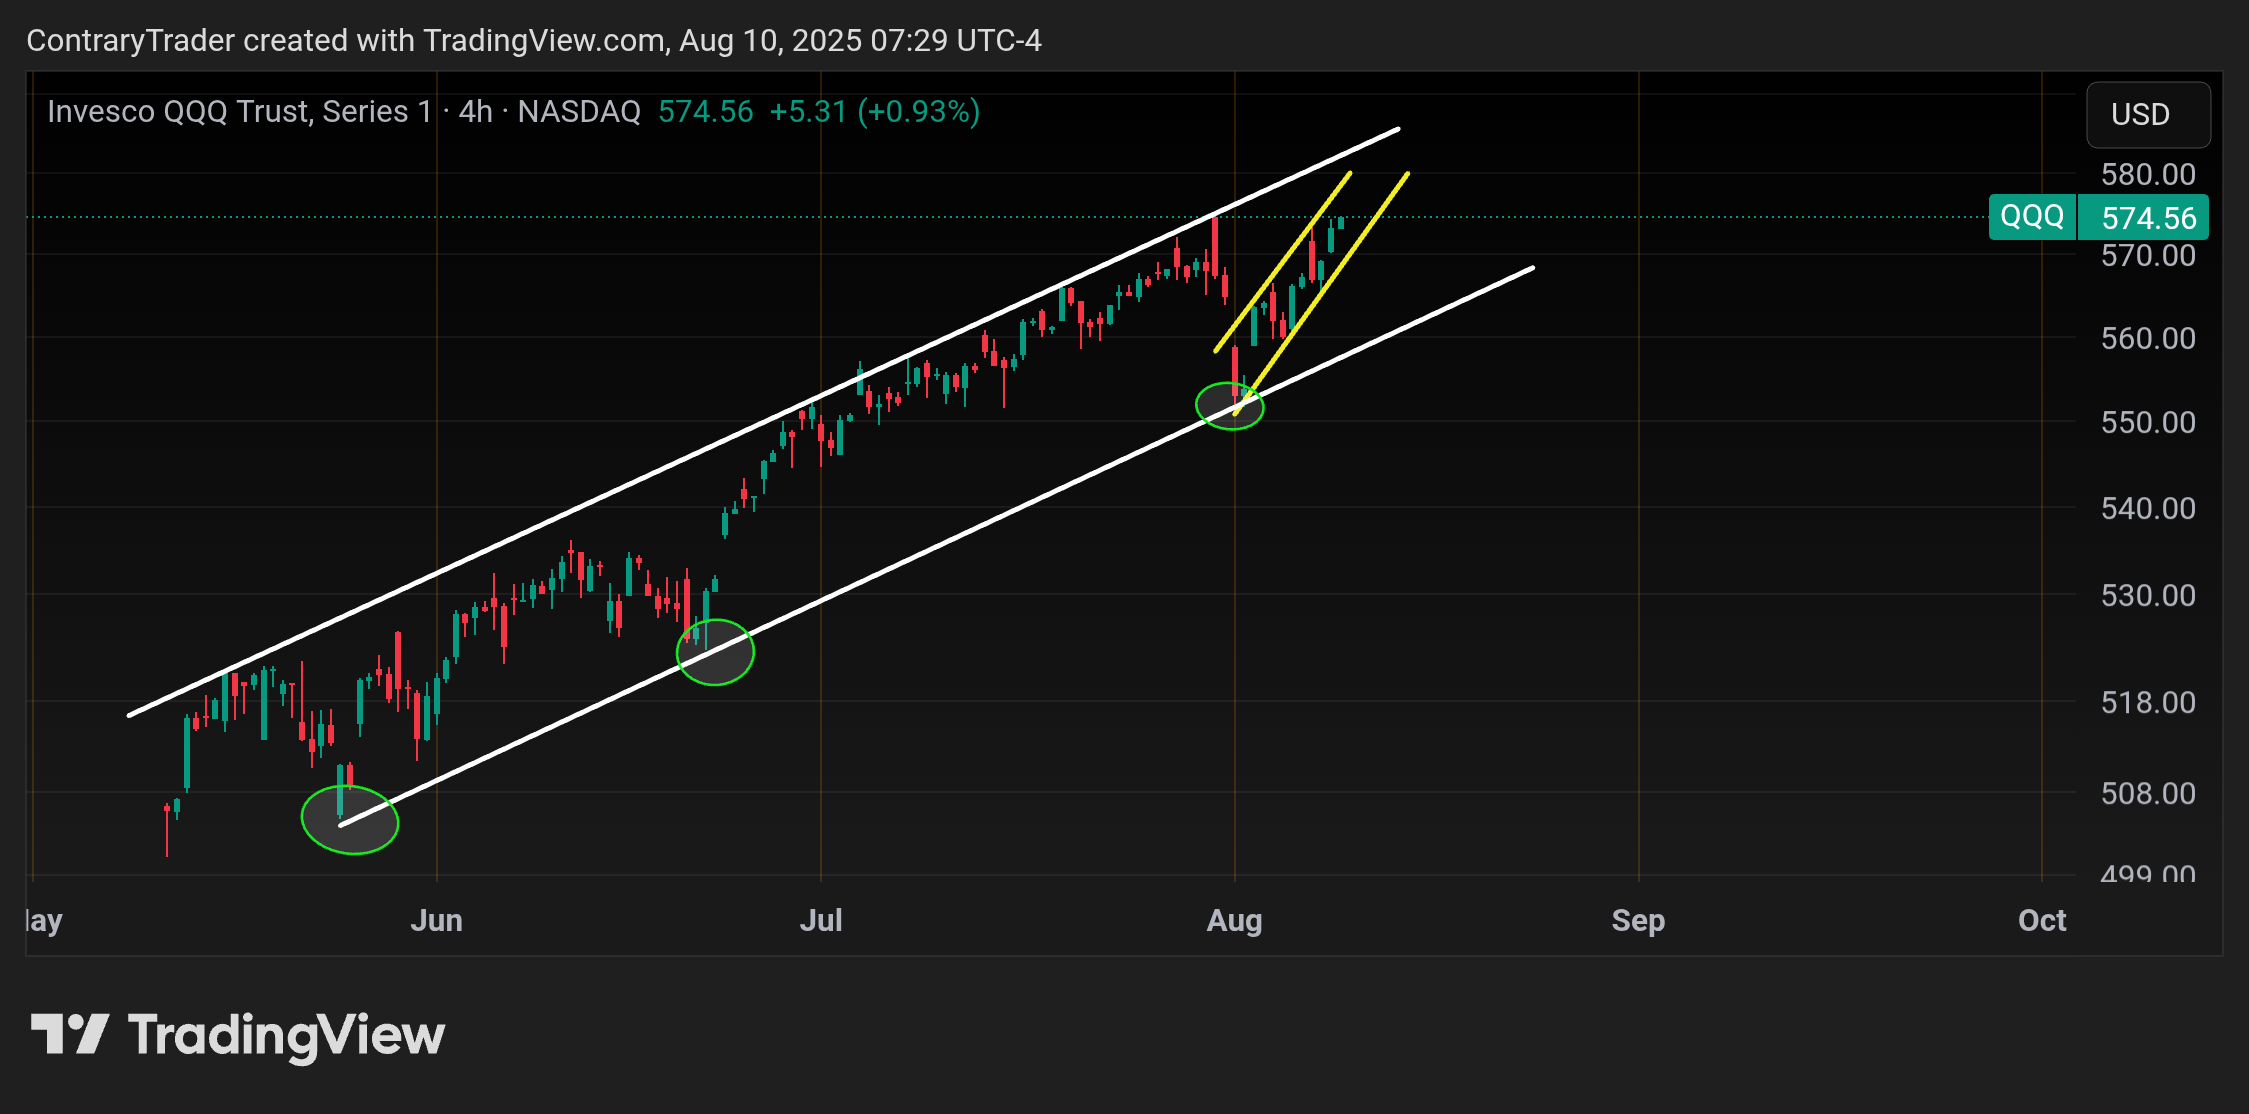Click the 550.00 price axis label
Image resolution: width=2249 pixels, height=1114 pixels.
pos(2148,423)
